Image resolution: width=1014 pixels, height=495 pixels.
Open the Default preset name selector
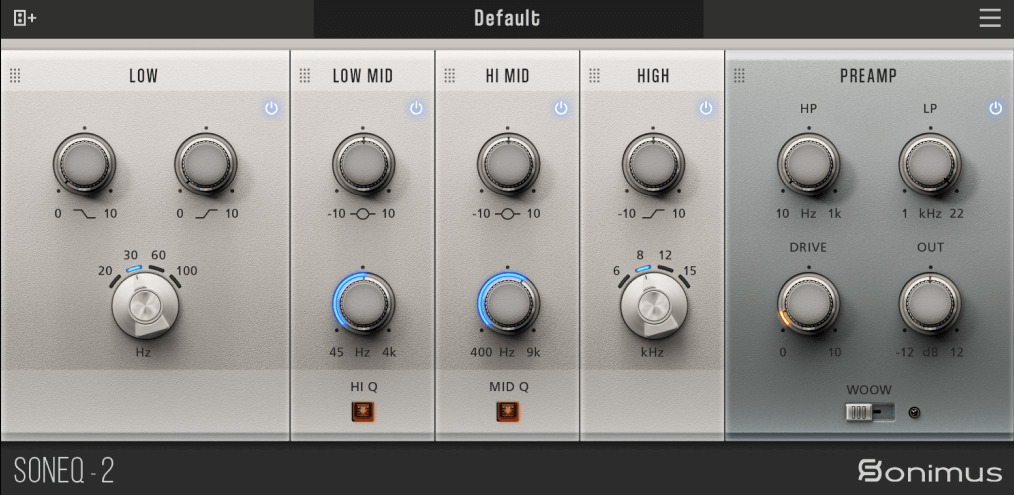click(x=508, y=19)
